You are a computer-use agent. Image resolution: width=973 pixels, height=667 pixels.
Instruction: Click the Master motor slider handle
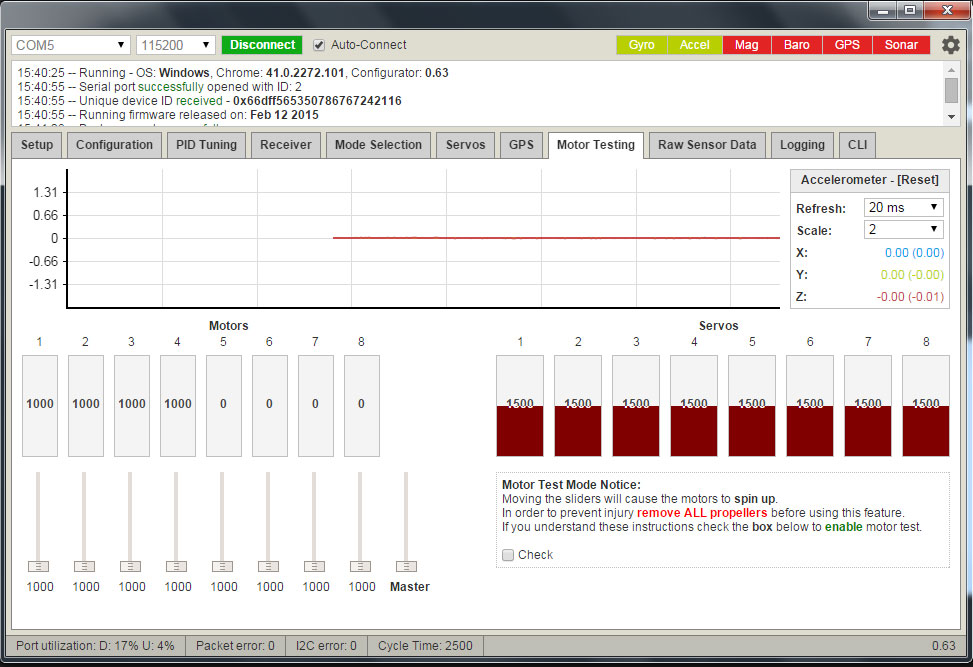406,566
